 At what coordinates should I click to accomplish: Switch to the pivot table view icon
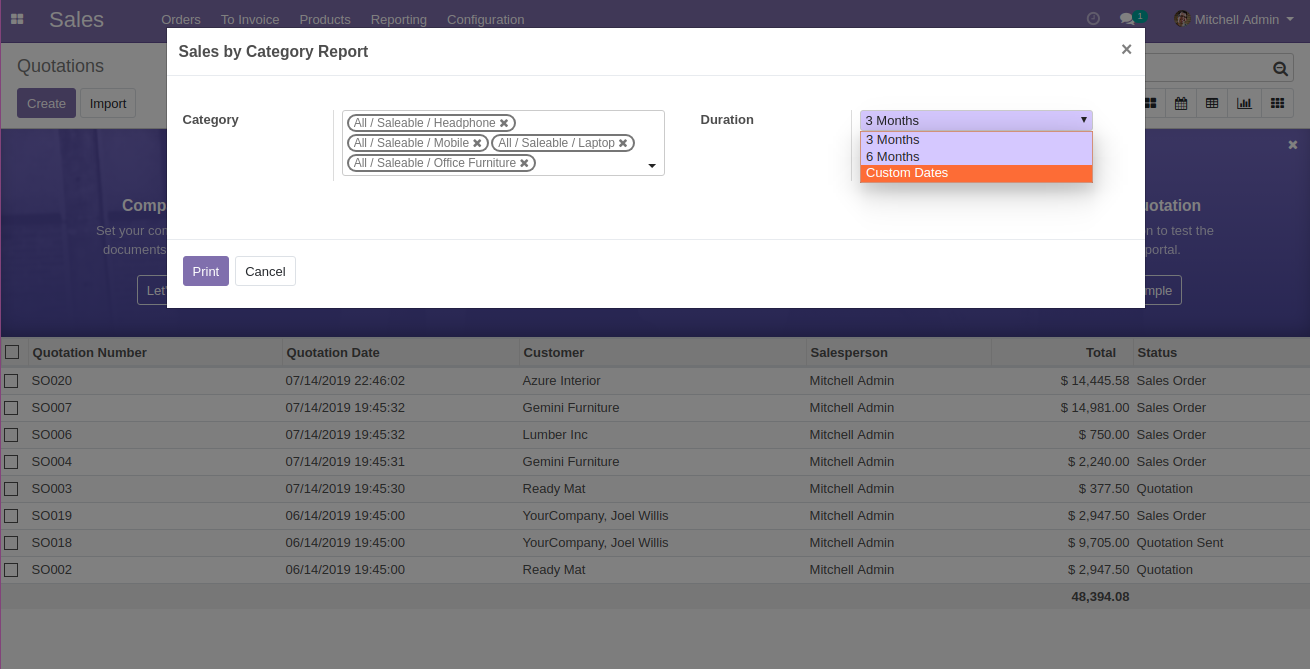[x=1212, y=103]
